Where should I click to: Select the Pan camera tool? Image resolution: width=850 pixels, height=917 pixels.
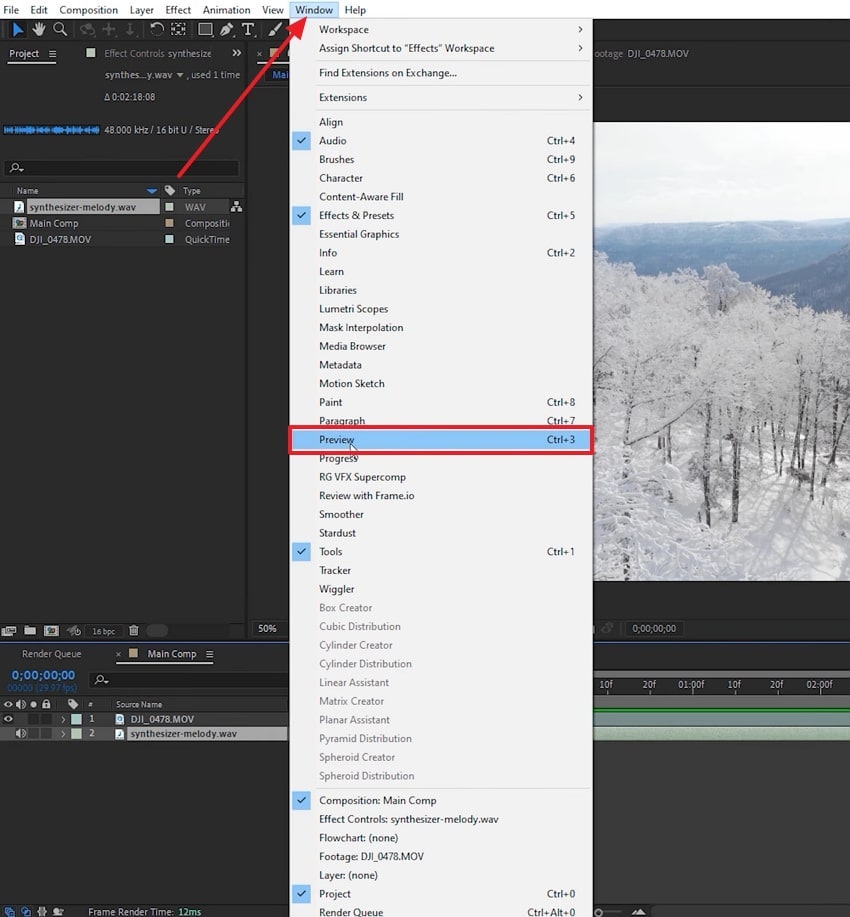109,29
